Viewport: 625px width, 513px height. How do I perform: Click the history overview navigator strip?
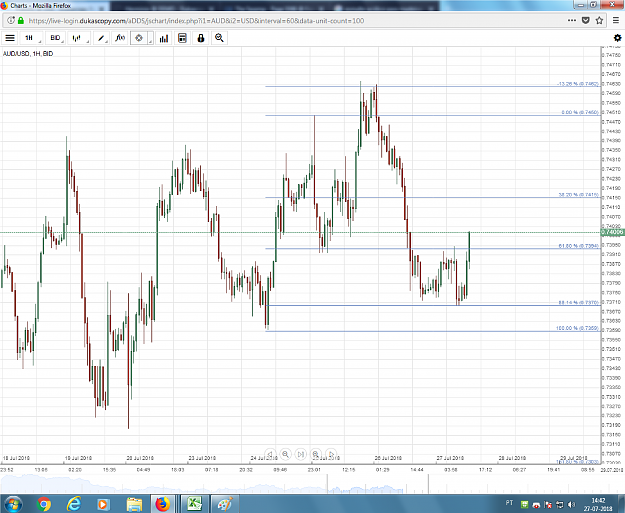(x=301, y=484)
